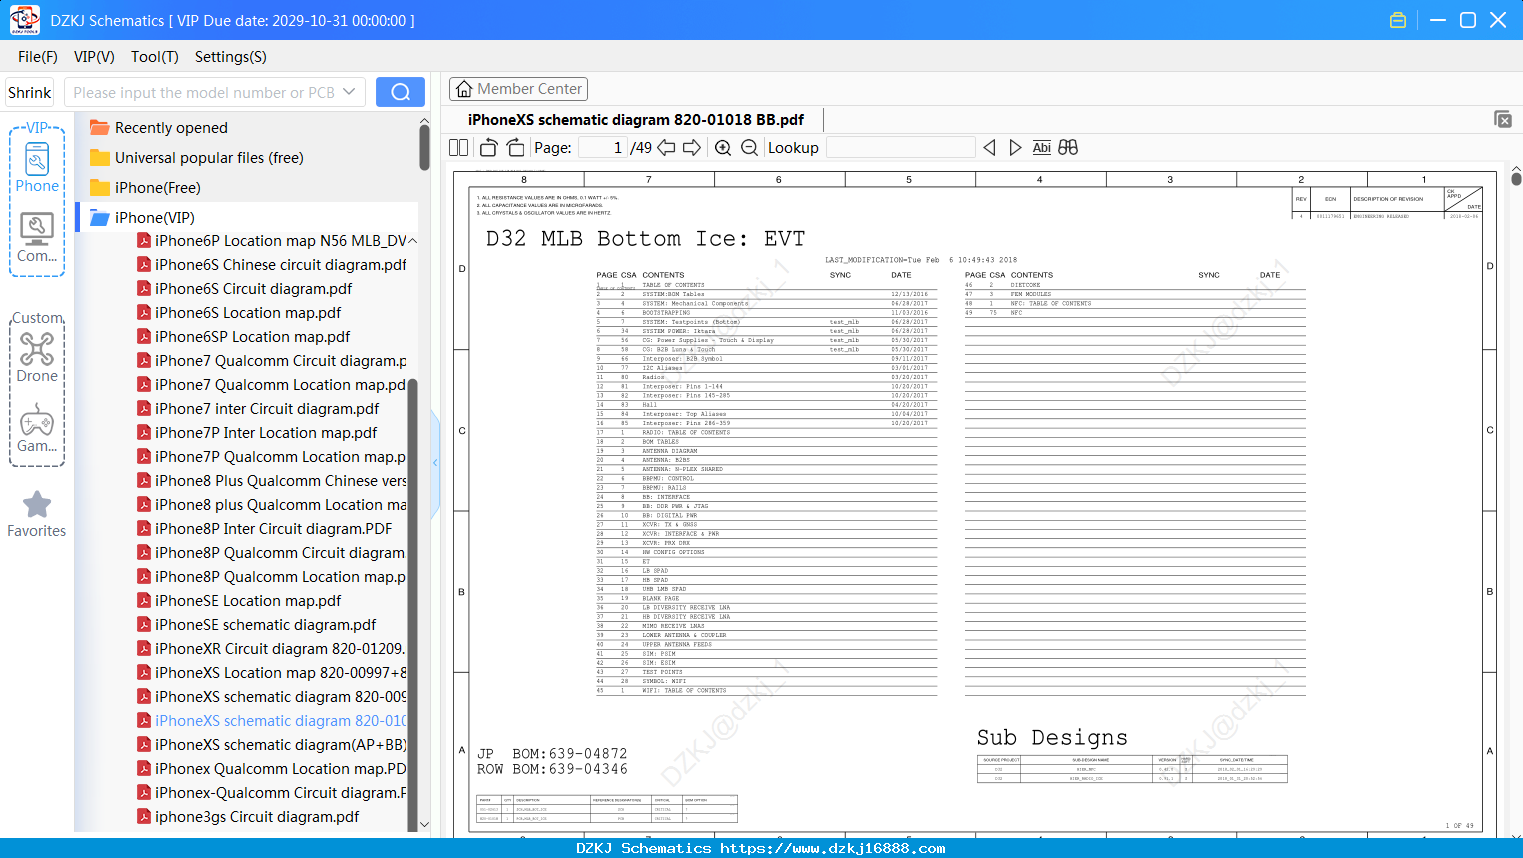Open the Drone category
Screen dimensions: 1523x858
click(x=37, y=357)
